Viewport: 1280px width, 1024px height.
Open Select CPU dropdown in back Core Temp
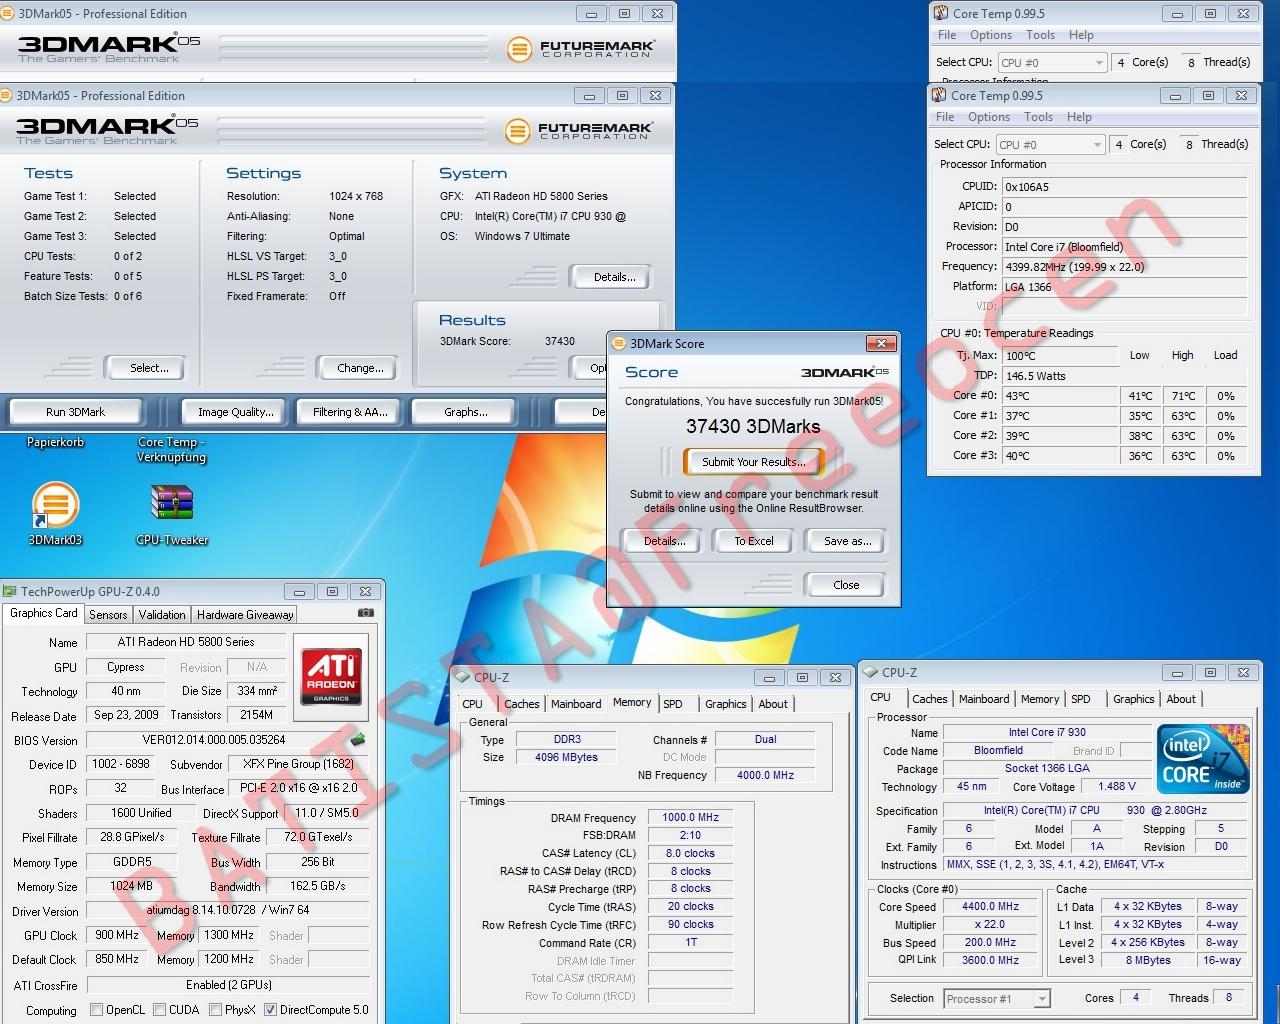(1052, 62)
